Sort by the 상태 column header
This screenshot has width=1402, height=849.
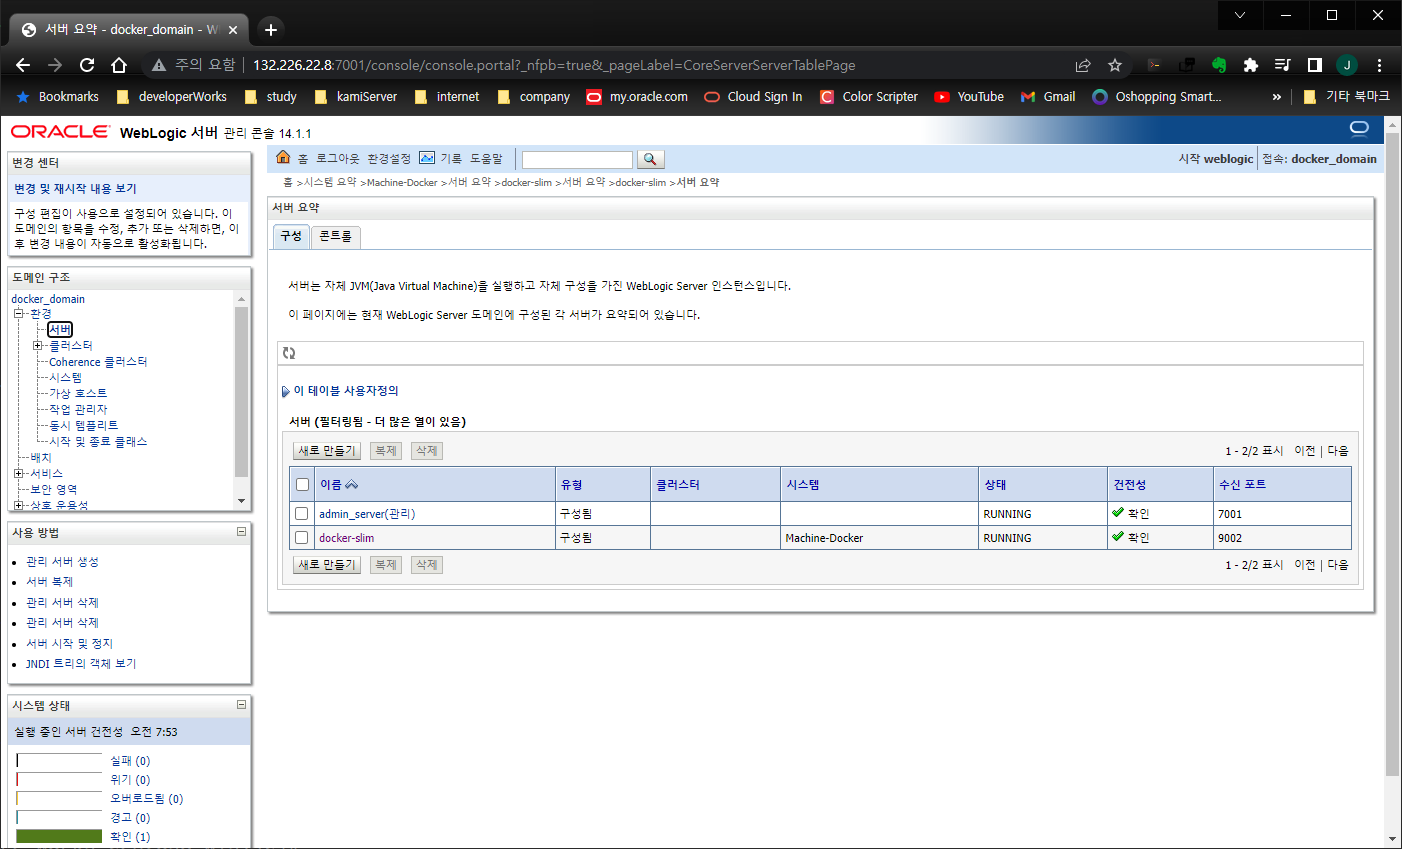pyautogui.click(x=995, y=484)
